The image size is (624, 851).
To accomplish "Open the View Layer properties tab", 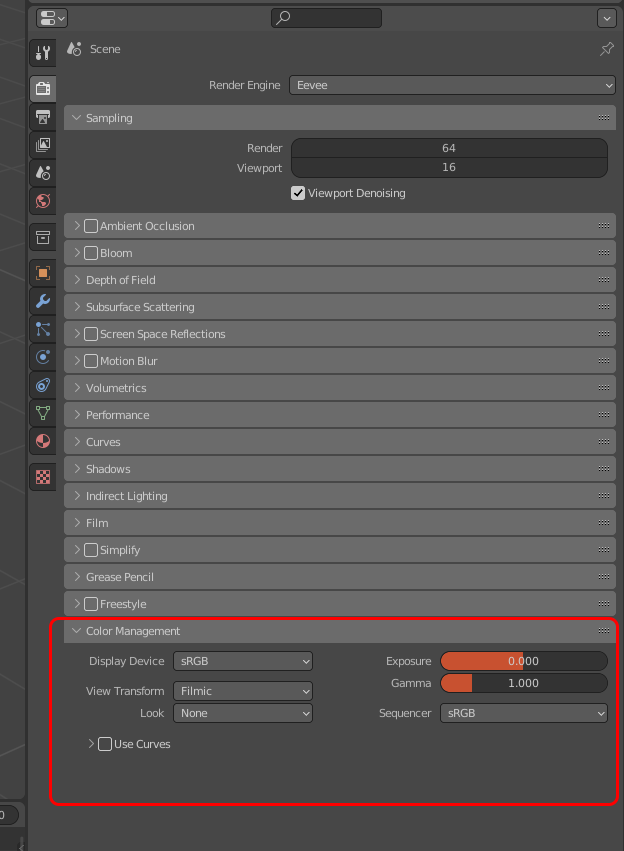I will (x=43, y=144).
